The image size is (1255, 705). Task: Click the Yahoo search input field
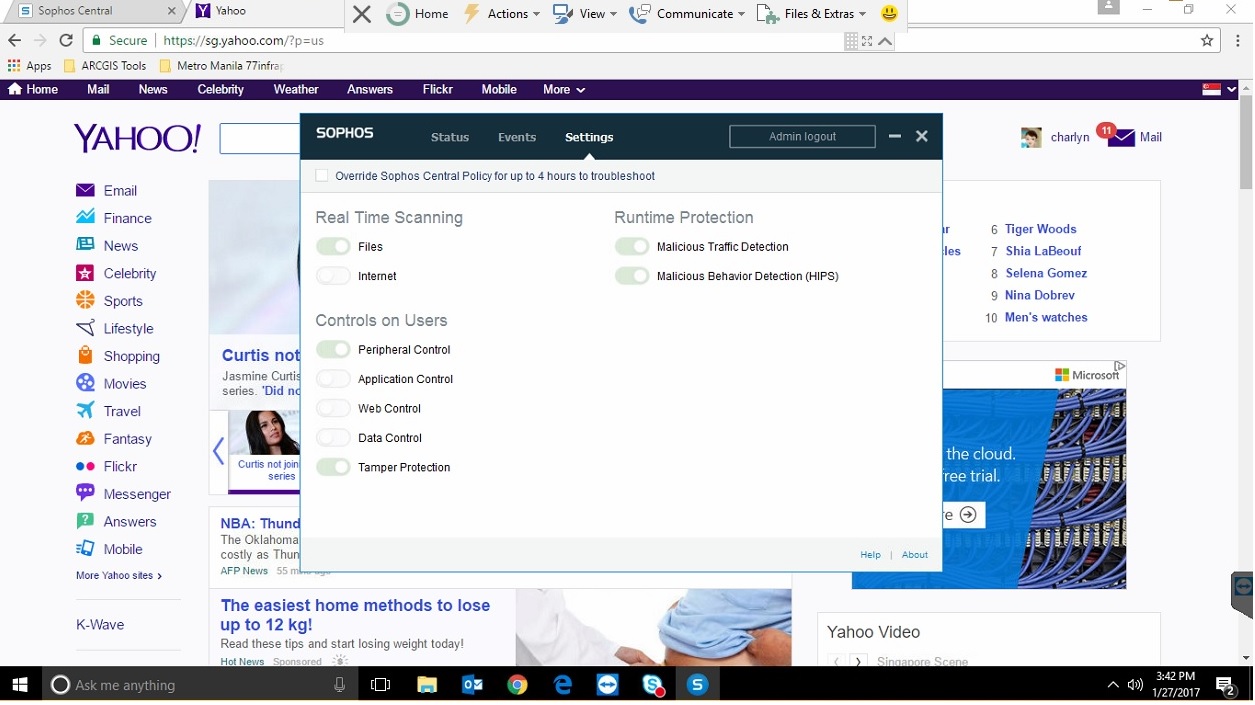[260, 139]
